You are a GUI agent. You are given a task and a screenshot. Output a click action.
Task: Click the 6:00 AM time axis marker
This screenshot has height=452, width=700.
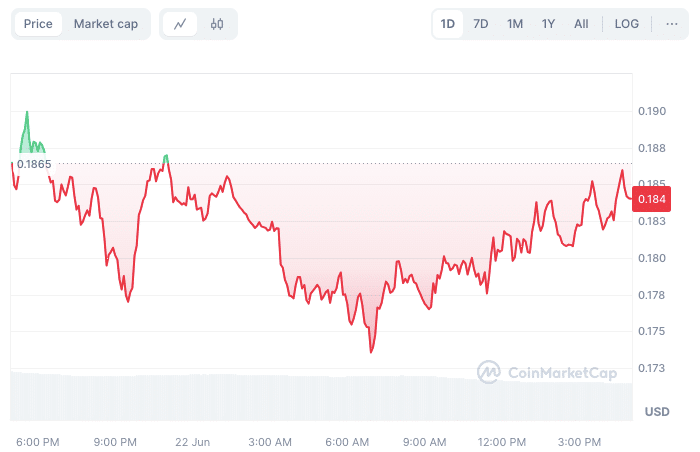(x=347, y=442)
